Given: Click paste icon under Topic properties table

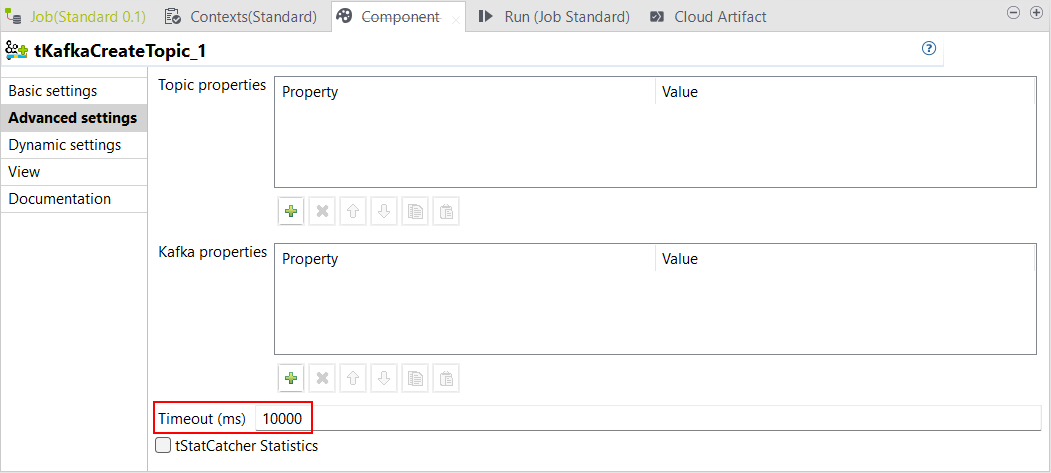Looking at the screenshot, I should tap(446, 212).
